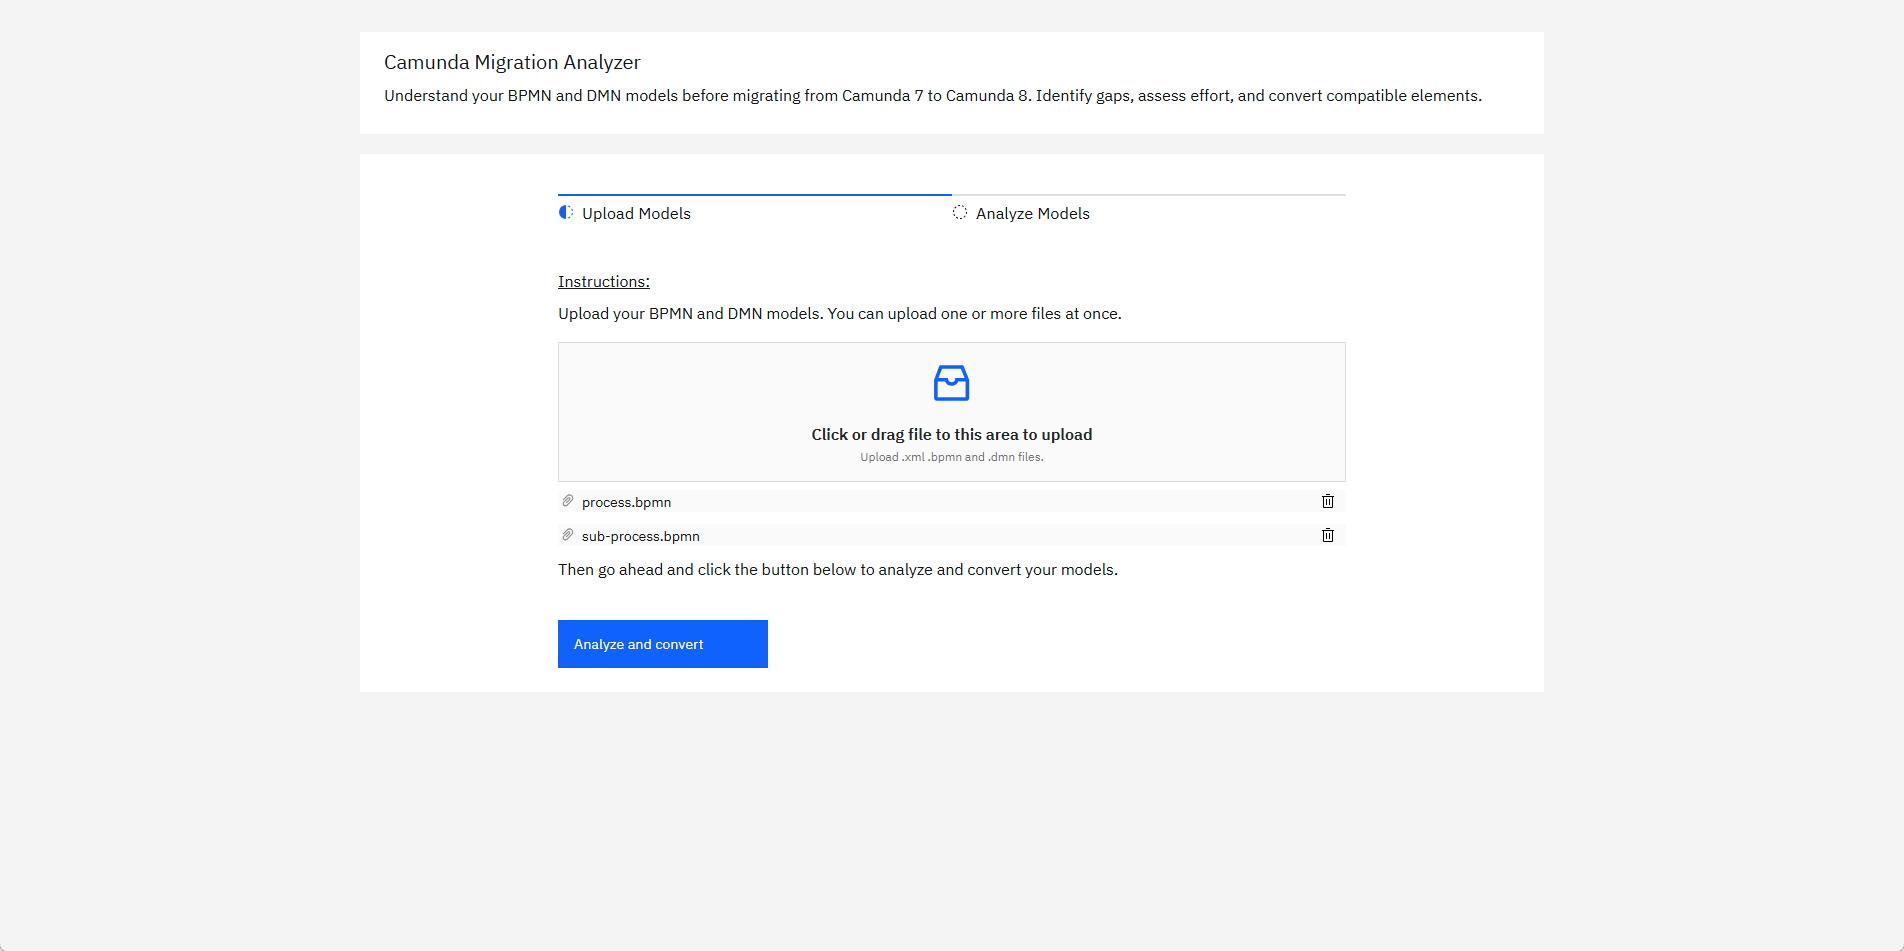
Task: Click the 'Upload your BPMN and DMN models' sentence
Action: 839,314
